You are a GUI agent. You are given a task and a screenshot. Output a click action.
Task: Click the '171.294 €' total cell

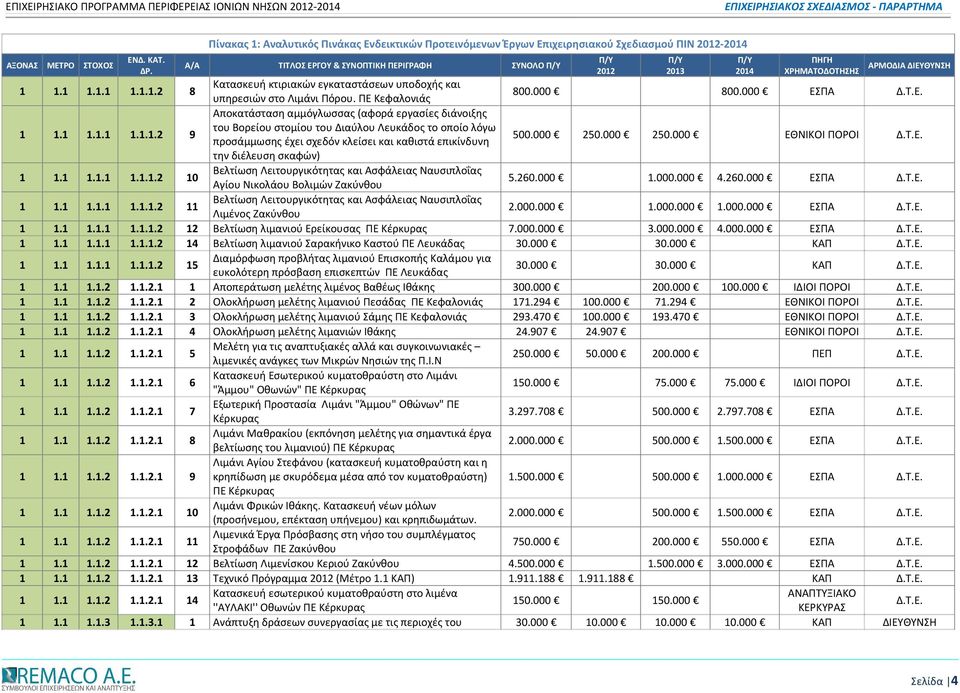coord(536,302)
